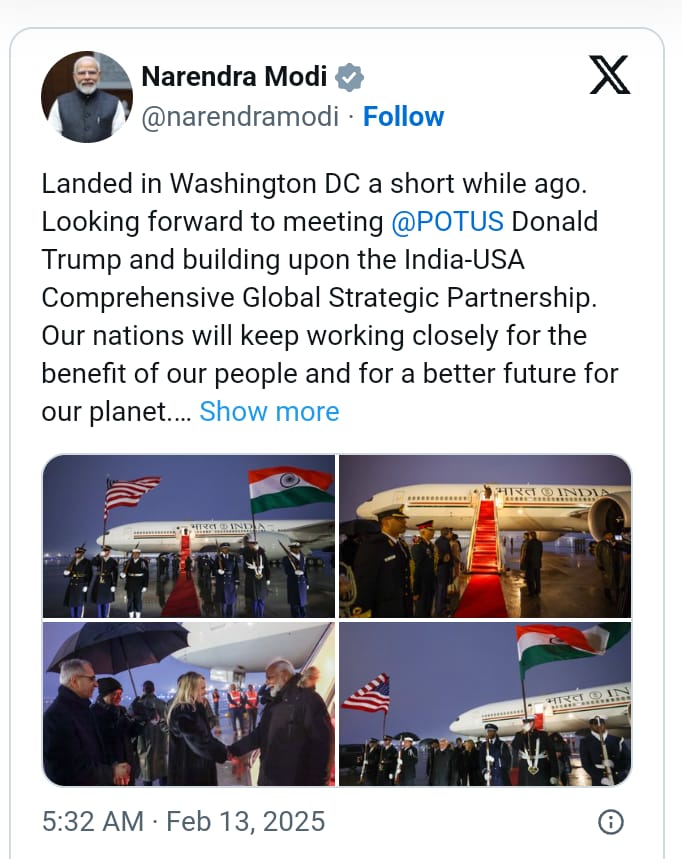The width and height of the screenshot is (682, 859).
Task: Expand tweet with Show more
Action: pyautogui.click(x=269, y=411)
